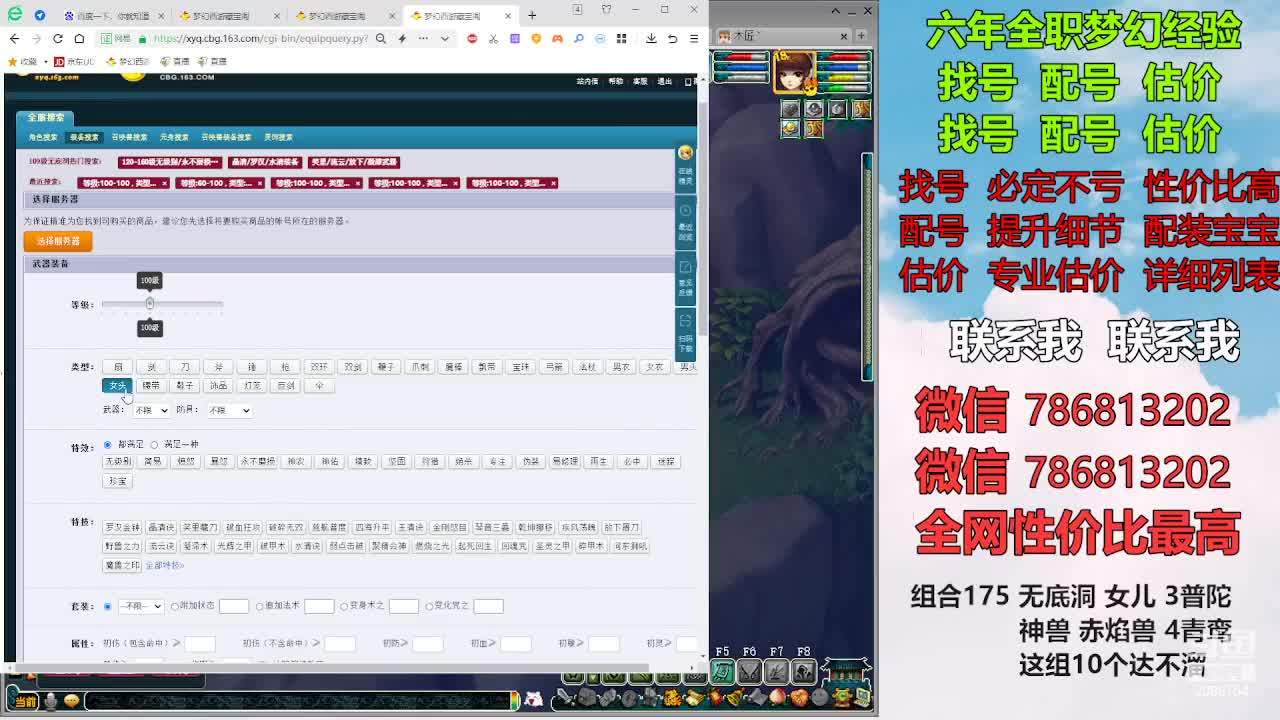Select the 附加状态 radio option
The image size is (1280, 720).
pyautogui.click(x=175, y=606)
